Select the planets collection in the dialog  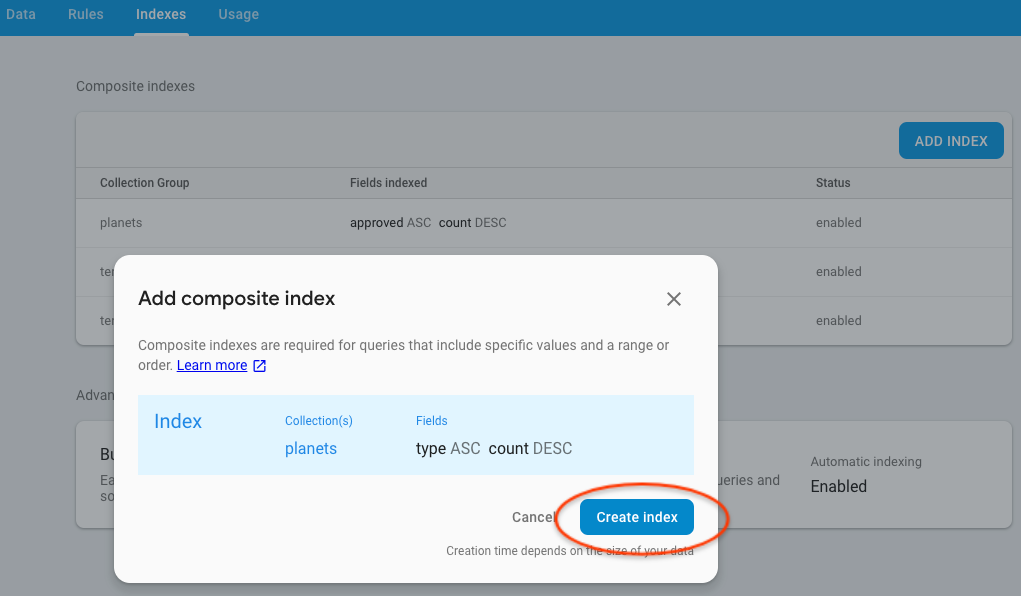click(x=311, y=449)
